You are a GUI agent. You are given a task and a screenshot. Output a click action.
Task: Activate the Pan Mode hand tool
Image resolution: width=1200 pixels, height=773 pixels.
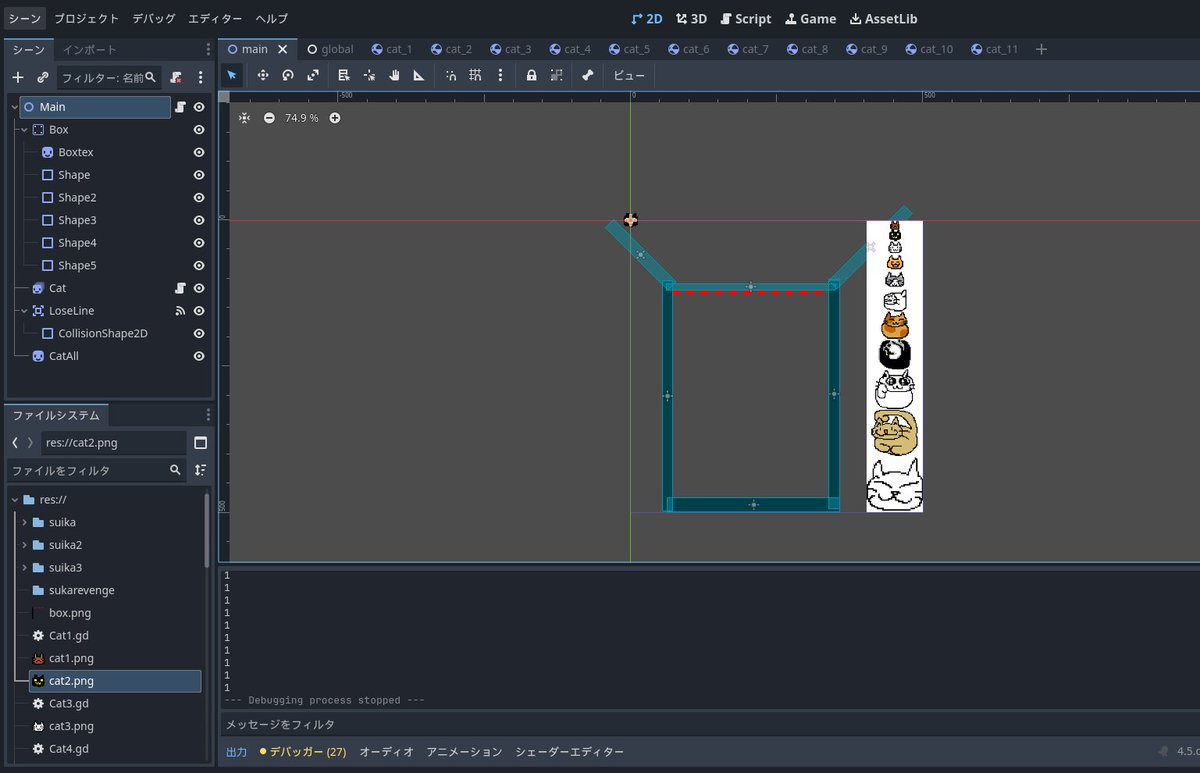point(394,75)
